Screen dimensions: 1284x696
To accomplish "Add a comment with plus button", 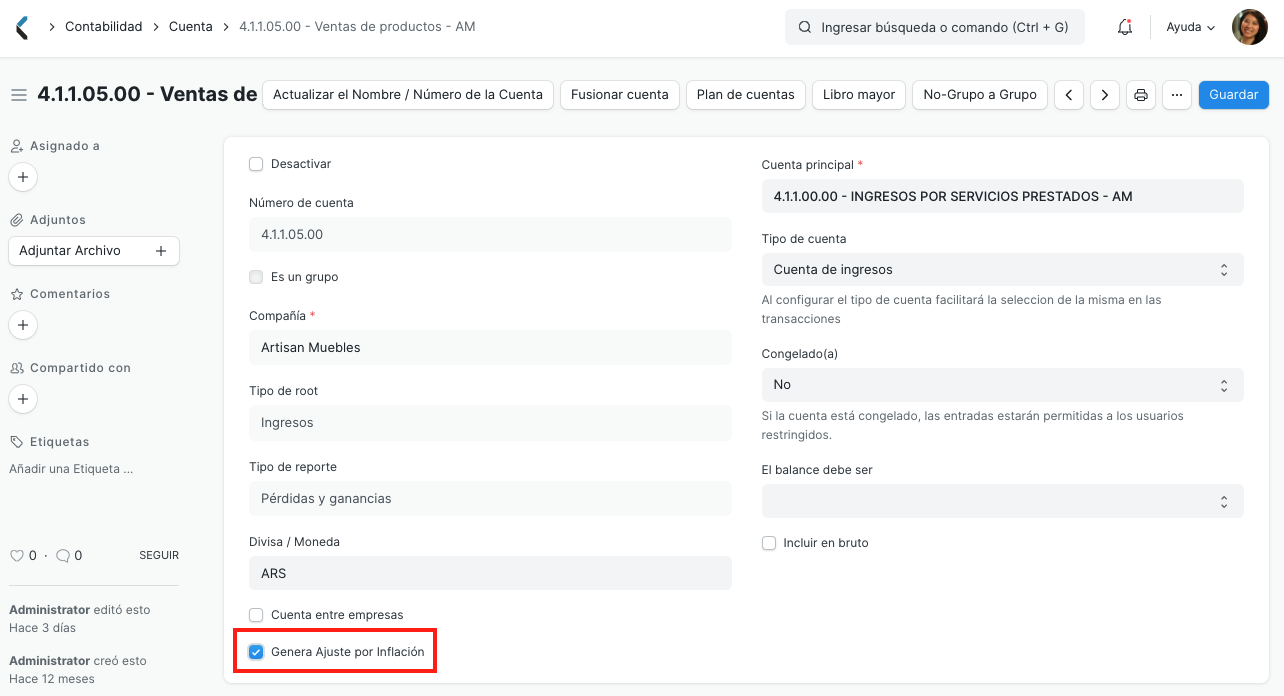I will pyautogui.click(x=23, y=325).
